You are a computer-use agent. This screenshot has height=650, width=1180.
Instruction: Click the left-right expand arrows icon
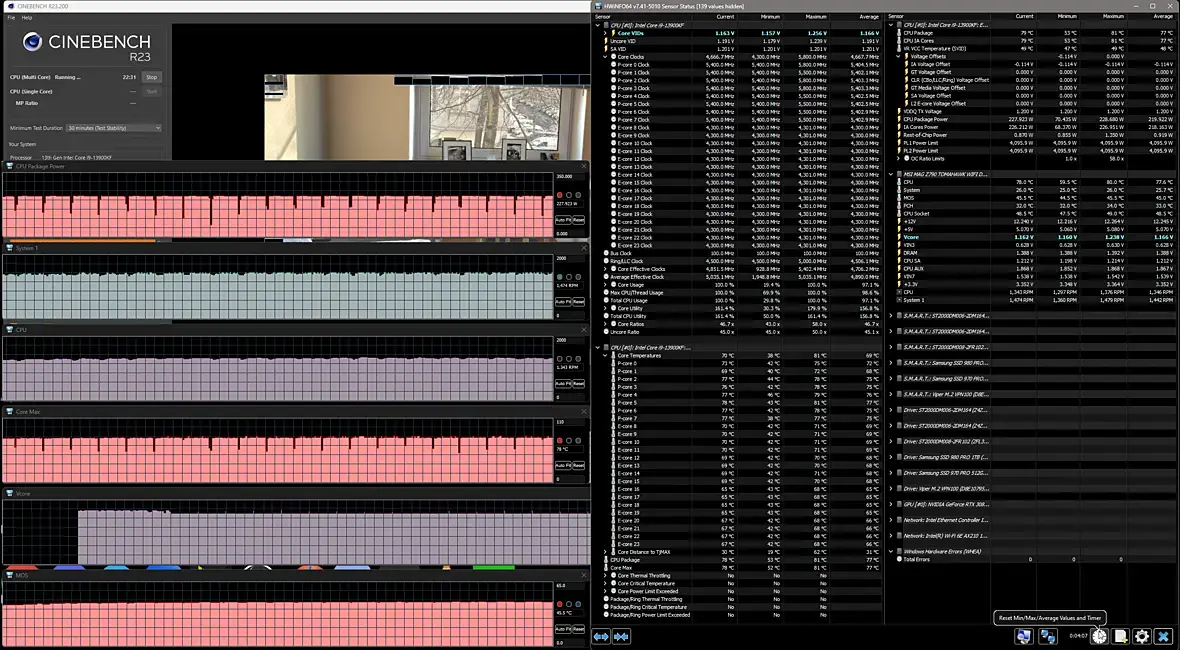coord(601,636)
